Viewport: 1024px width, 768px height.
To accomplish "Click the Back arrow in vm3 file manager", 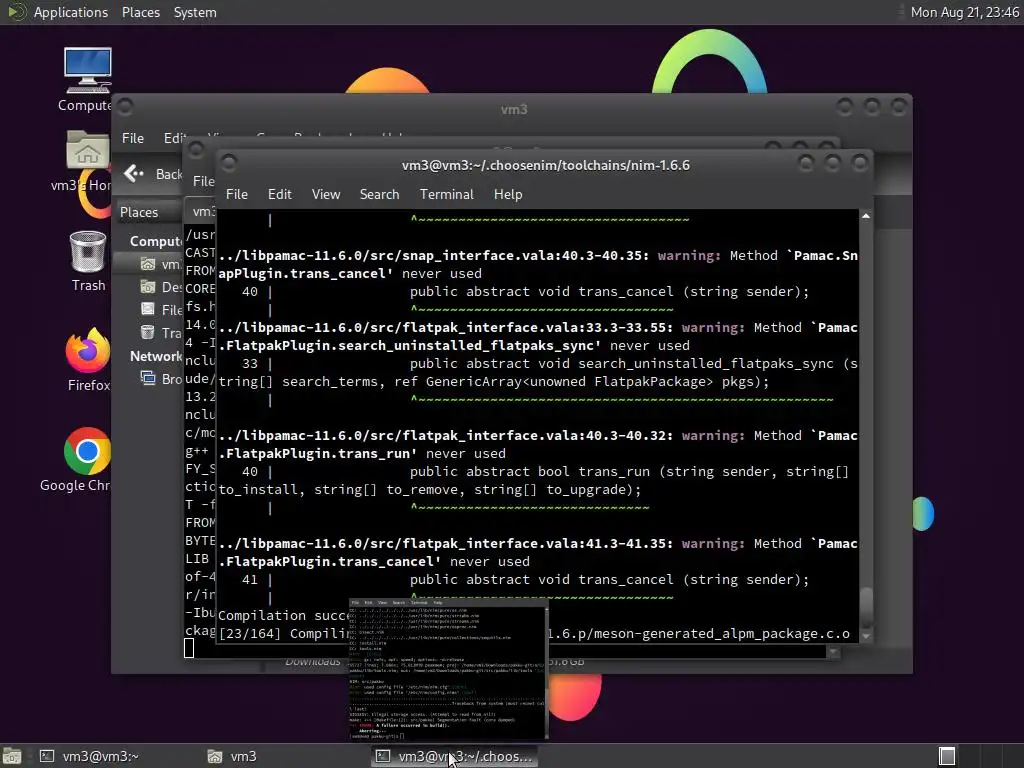I will click(x=134, y=173).
